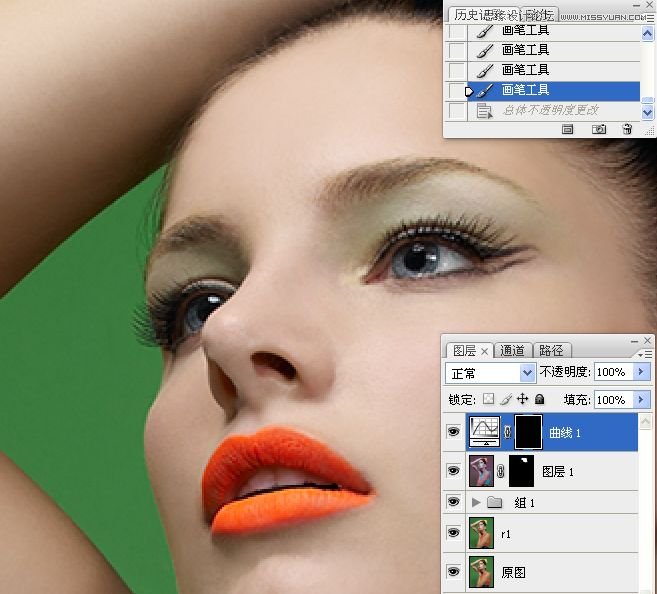Viewport: 657px width, 594px height.
Task: Select the r1 layer name
Action: [x=506, y=534]
